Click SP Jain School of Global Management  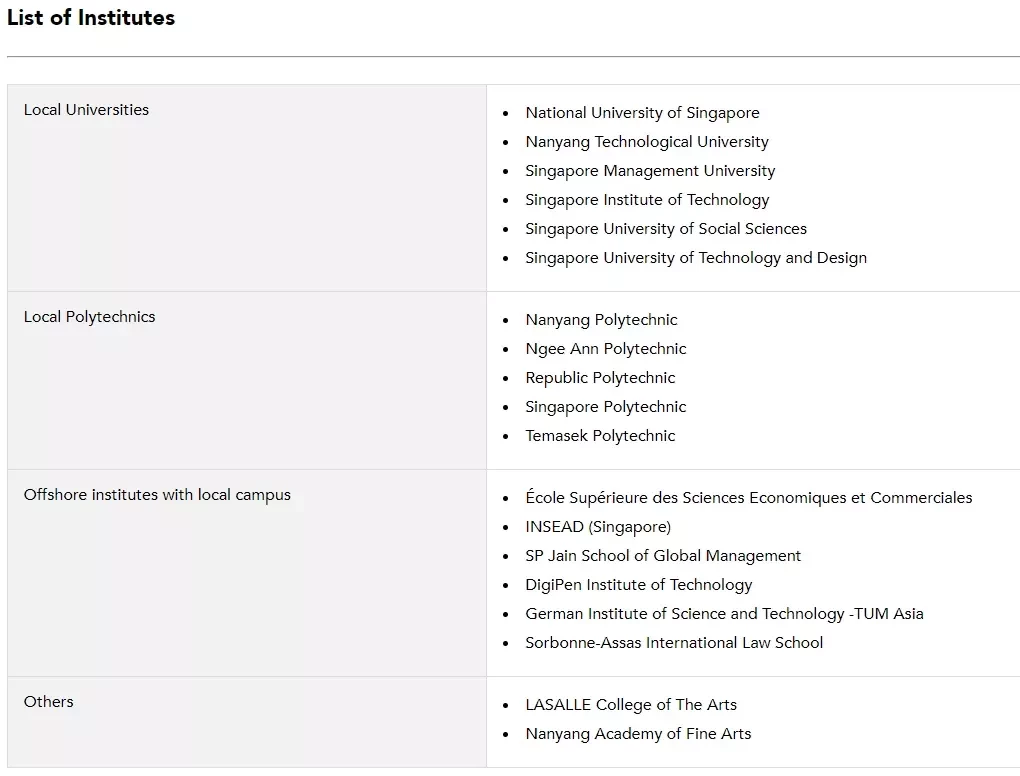coord(663,556)
